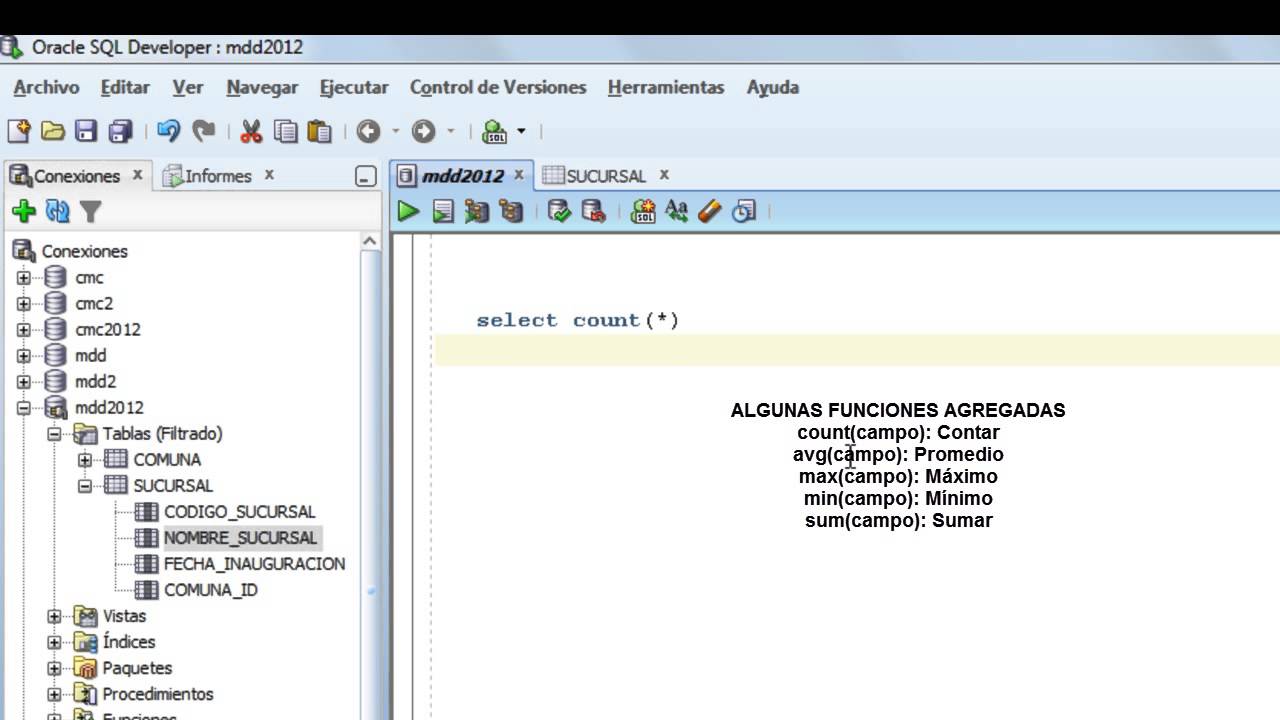Screen dimensions: 1280x720
Task: Cut selection with the scissors icon
Action: pyautogui.click(x=251, y=131)
